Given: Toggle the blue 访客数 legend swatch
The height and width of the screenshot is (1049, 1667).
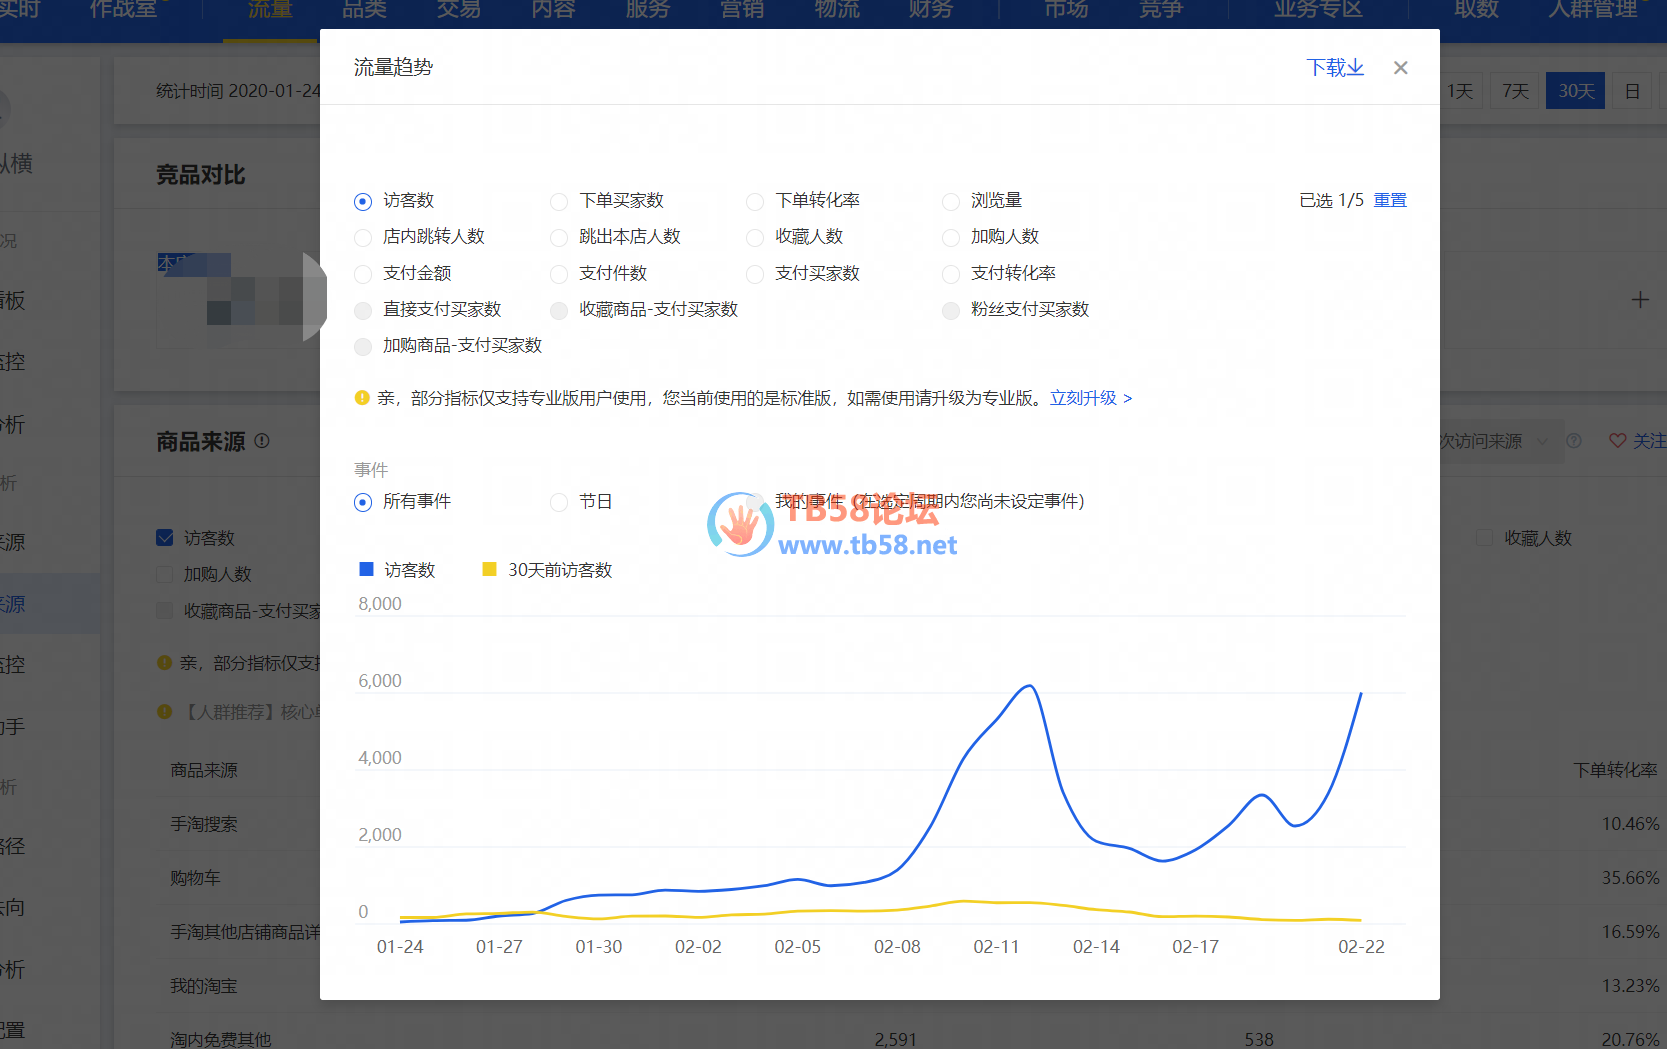Looking at the screenshot, I should coord(366,569).
